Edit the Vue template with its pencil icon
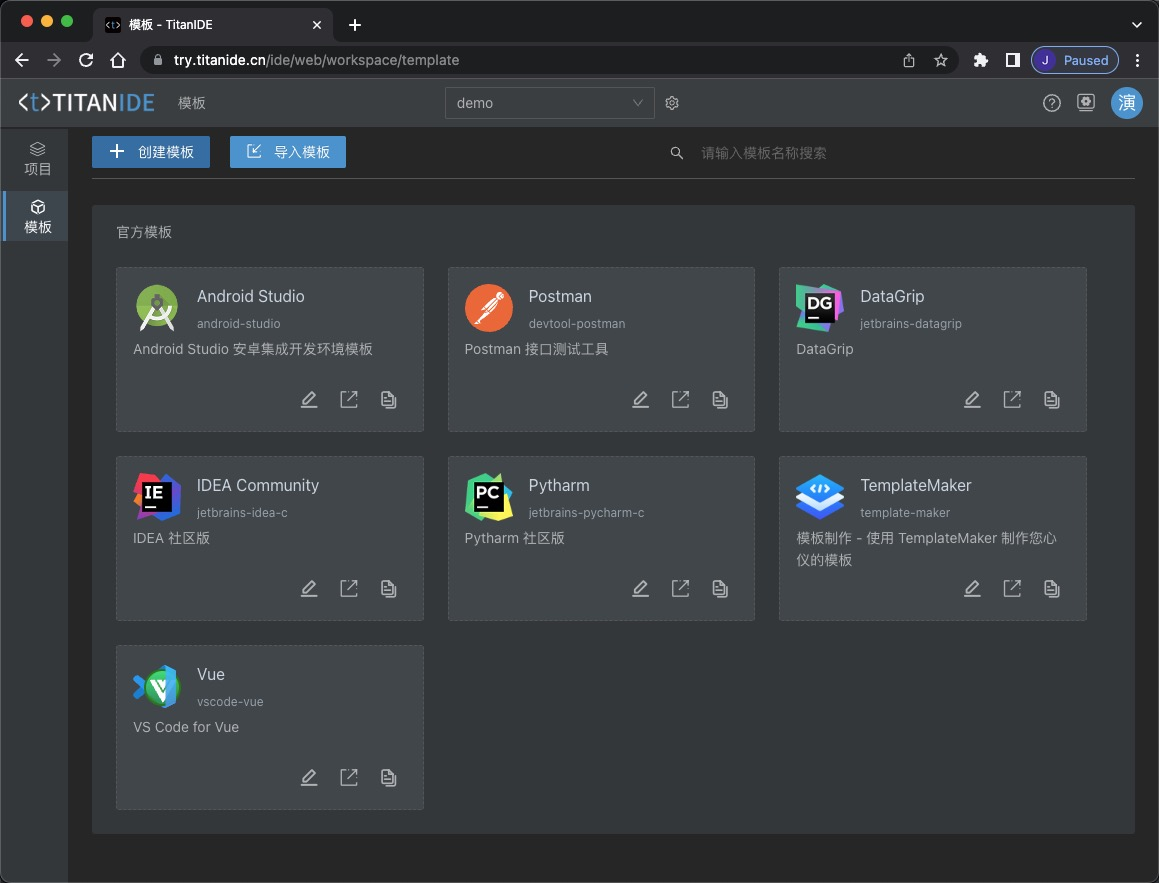 pos(309,778)
